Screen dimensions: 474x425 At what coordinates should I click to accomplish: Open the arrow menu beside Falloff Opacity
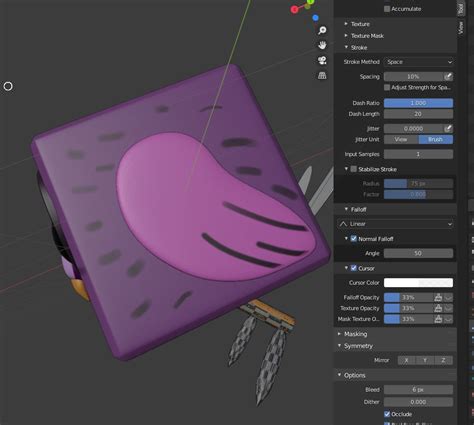point(448,297)
